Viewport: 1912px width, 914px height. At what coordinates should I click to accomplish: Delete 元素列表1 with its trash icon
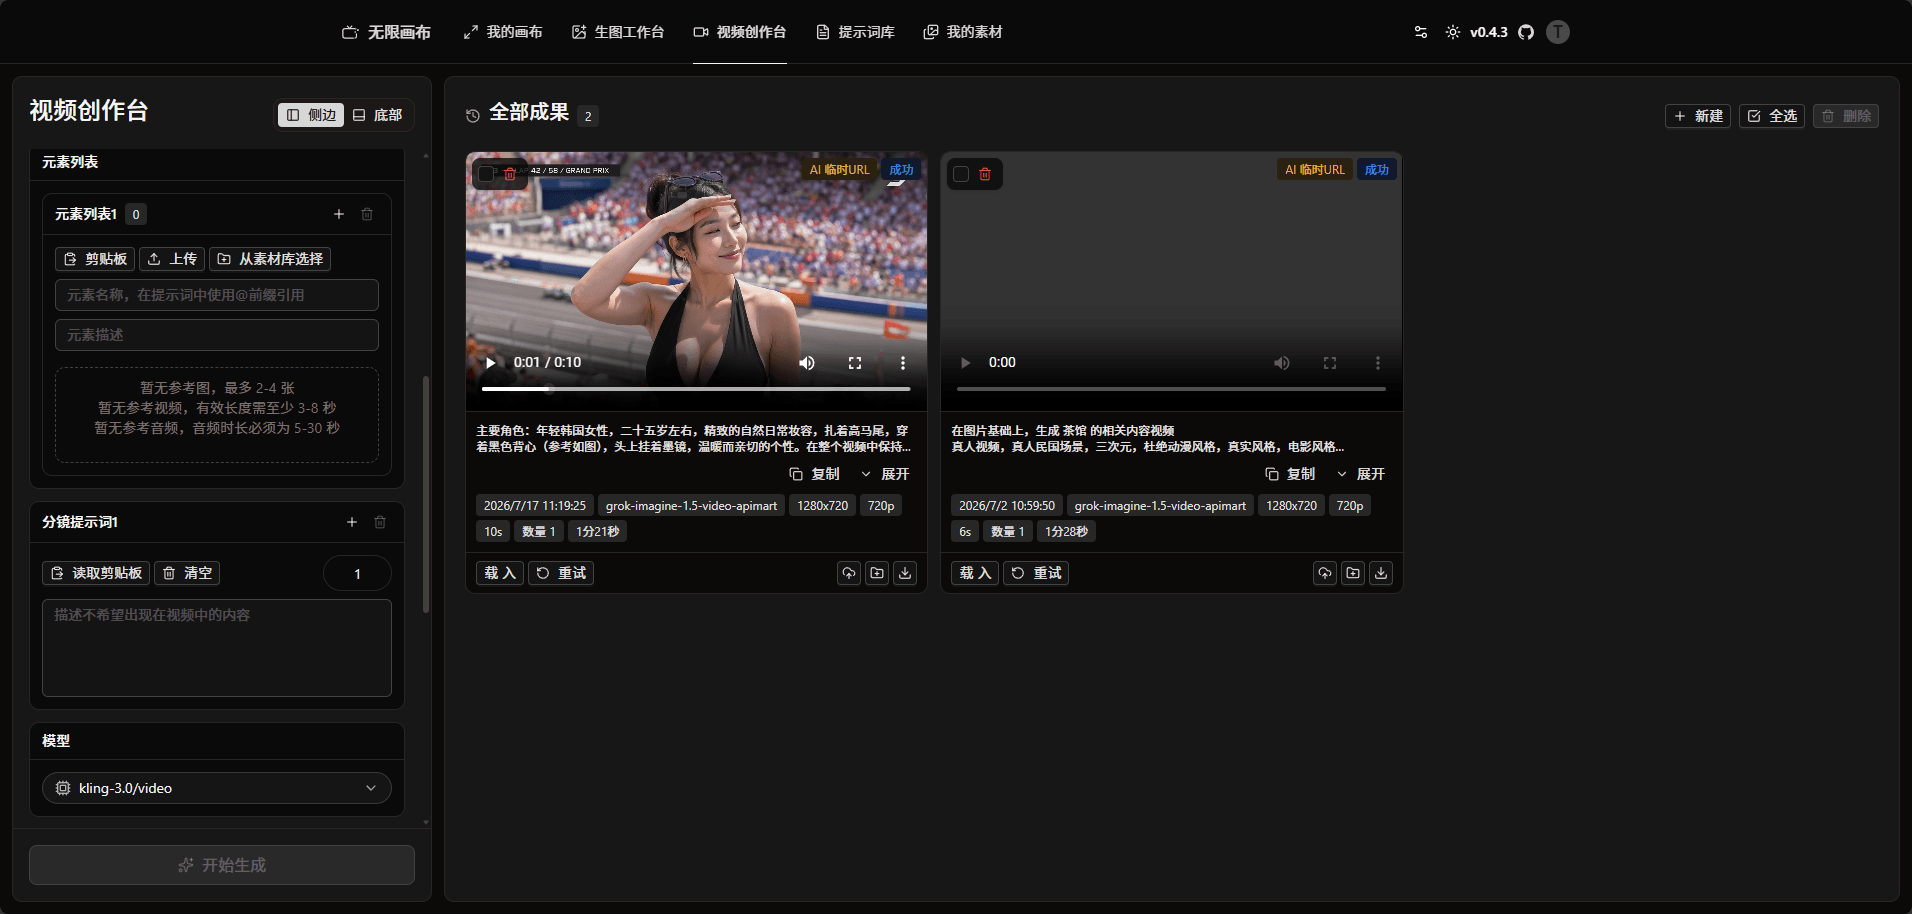click(x=367, y=214)
